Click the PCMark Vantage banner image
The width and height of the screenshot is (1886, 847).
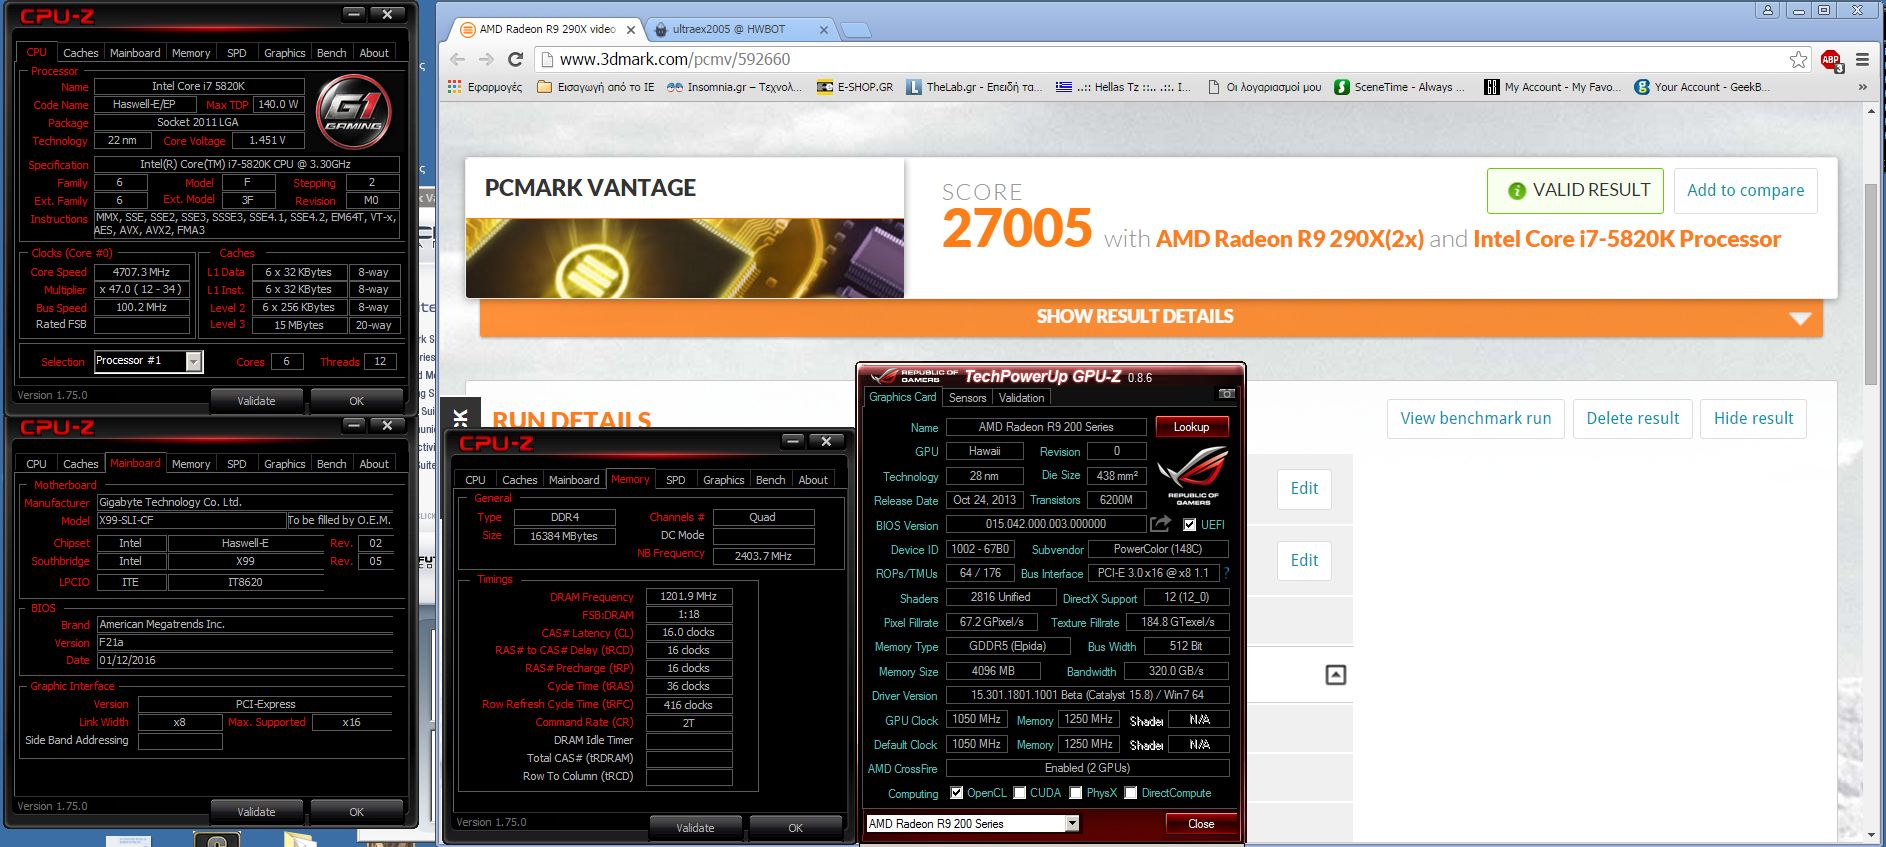click(685, 257)
